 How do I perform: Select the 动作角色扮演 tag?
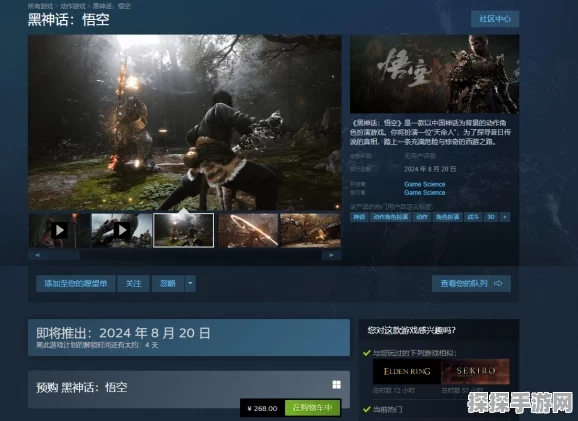point(390,217)
